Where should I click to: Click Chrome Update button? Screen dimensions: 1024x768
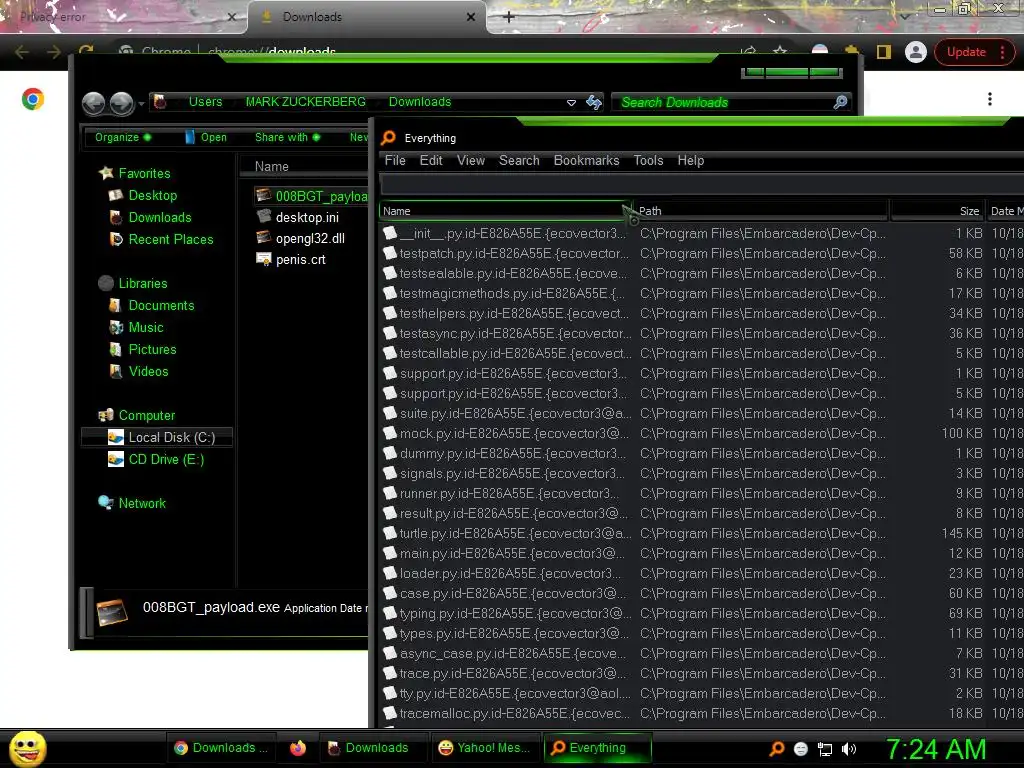click(x=973, y=52)
